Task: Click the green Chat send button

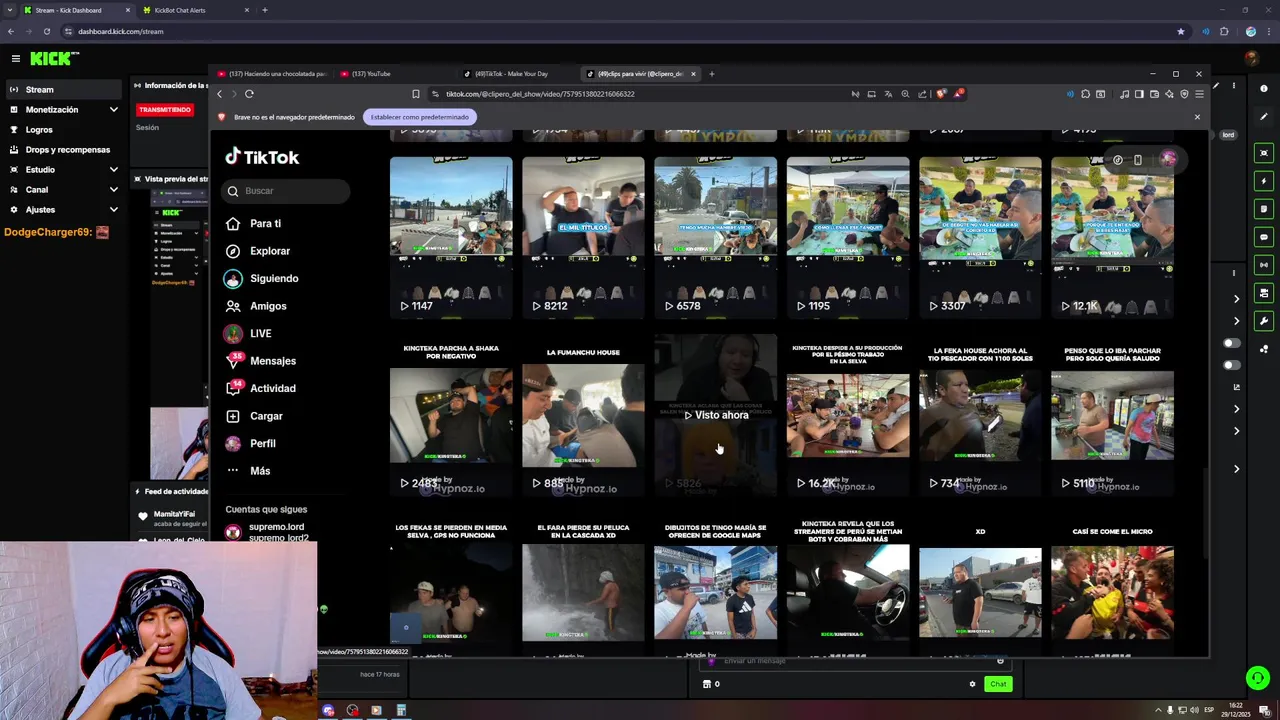Action: pyautogui.click(x=998, y=684)
